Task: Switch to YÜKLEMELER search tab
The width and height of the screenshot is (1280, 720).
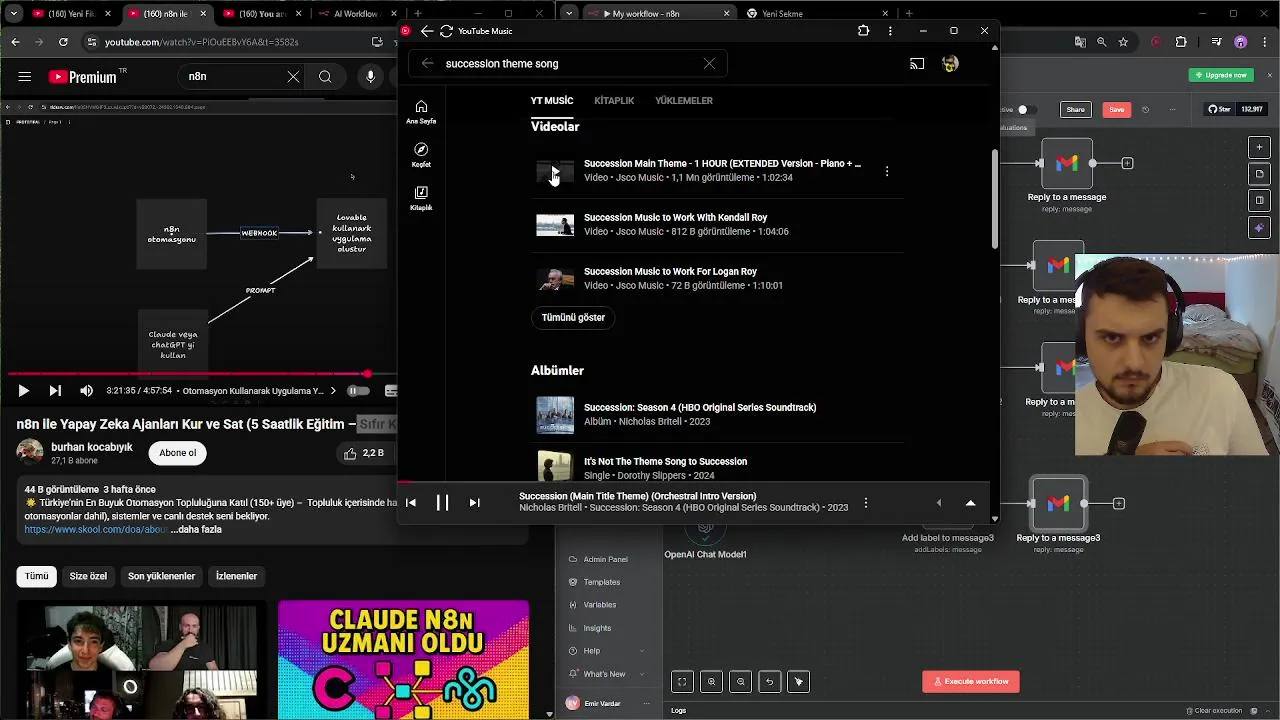Action: point(684,101)
